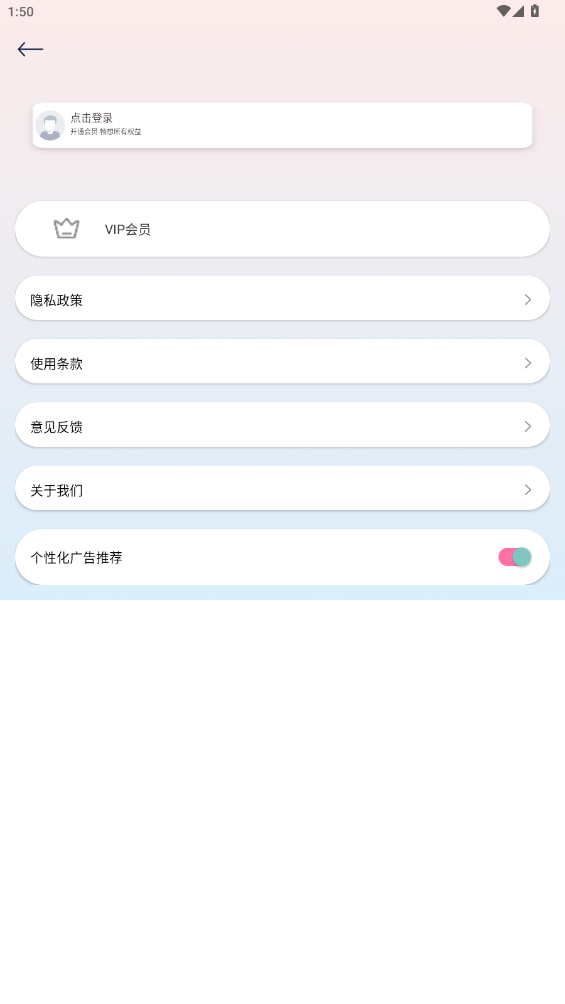Open 意见反馈 feedback entry
565x1004 pixels.
[x=282, y=425]
